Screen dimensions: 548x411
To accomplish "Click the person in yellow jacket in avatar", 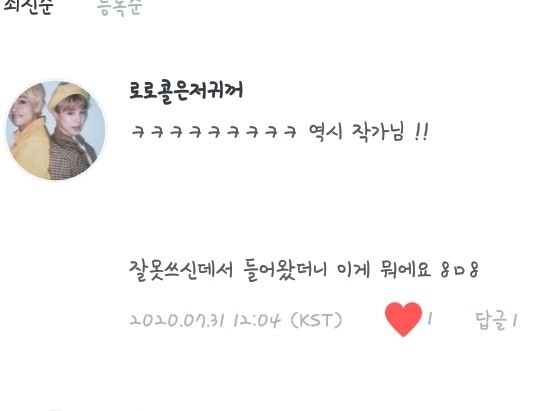I will click(x=28, y=136).
